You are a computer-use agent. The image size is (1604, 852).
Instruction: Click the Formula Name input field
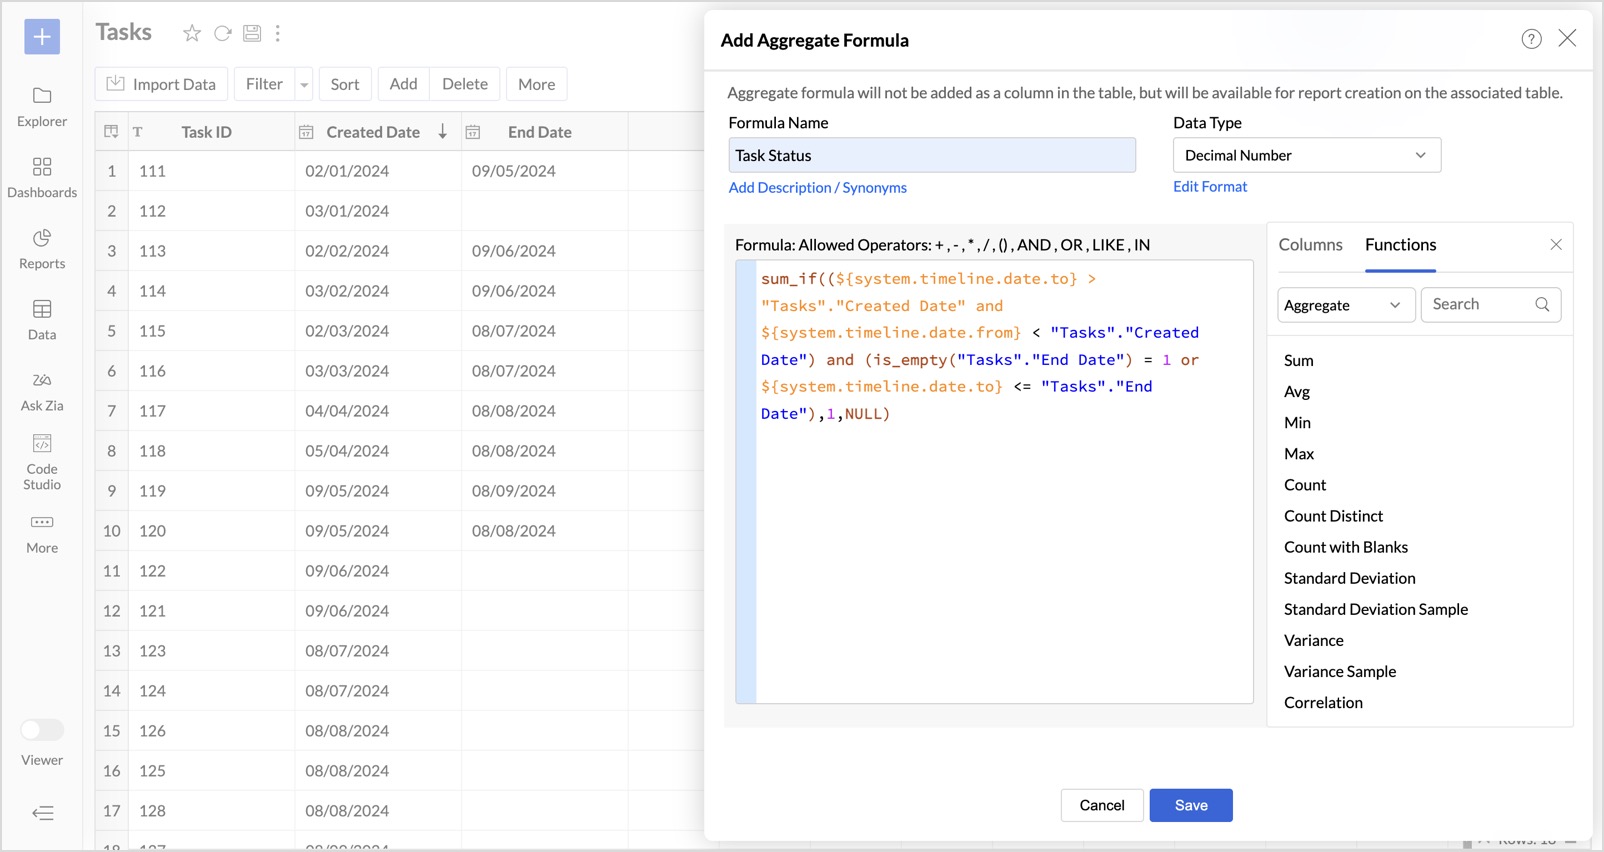[x=932, y=155]
